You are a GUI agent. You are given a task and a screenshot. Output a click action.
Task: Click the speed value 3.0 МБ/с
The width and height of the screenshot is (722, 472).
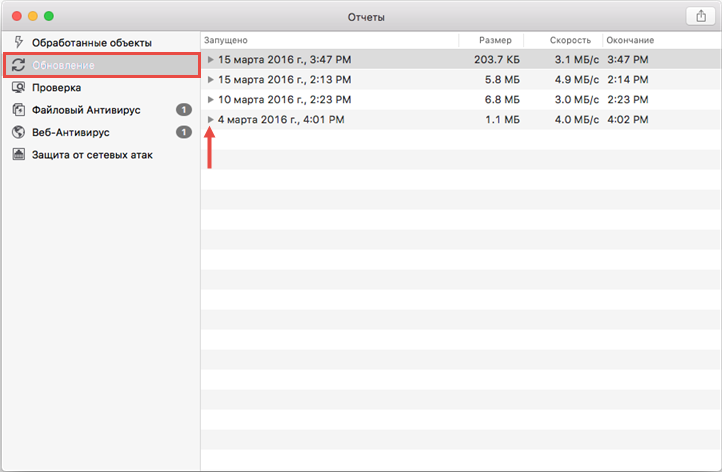pos(576,99)
